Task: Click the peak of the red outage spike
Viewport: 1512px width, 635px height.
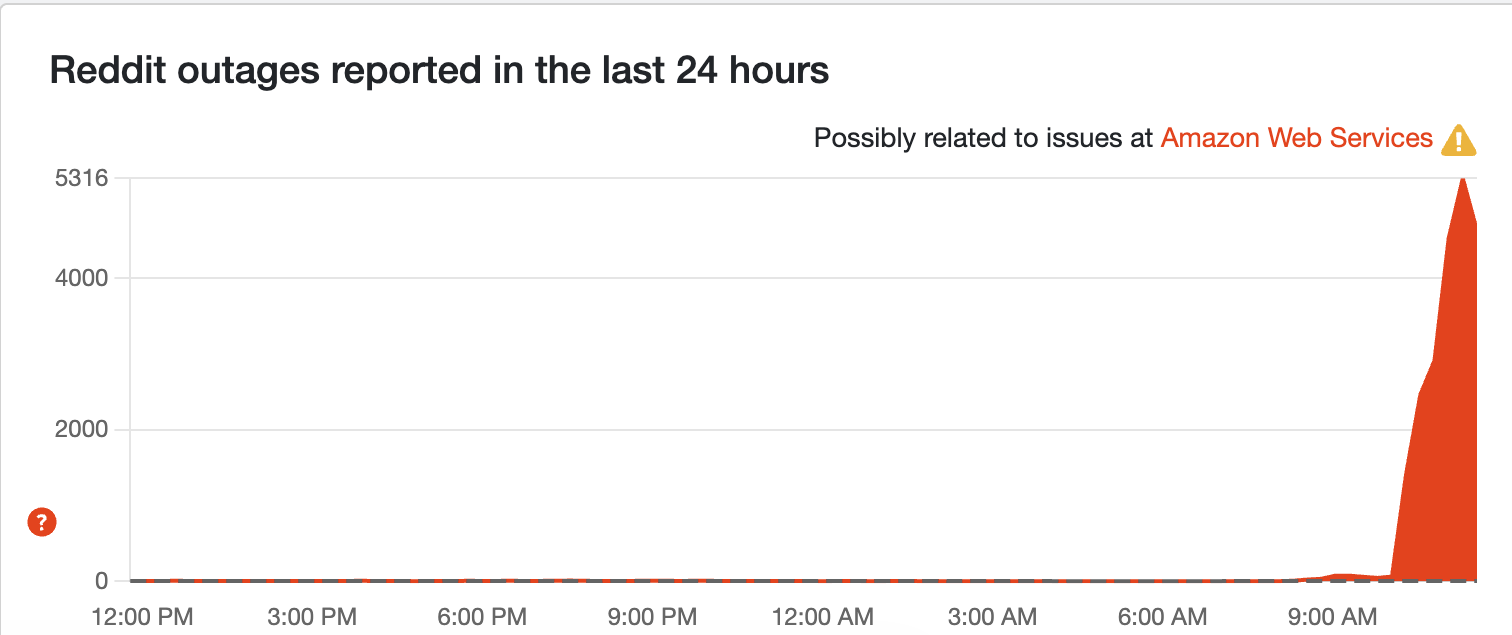Action: pyautogui.click(x=1462, y=180)
